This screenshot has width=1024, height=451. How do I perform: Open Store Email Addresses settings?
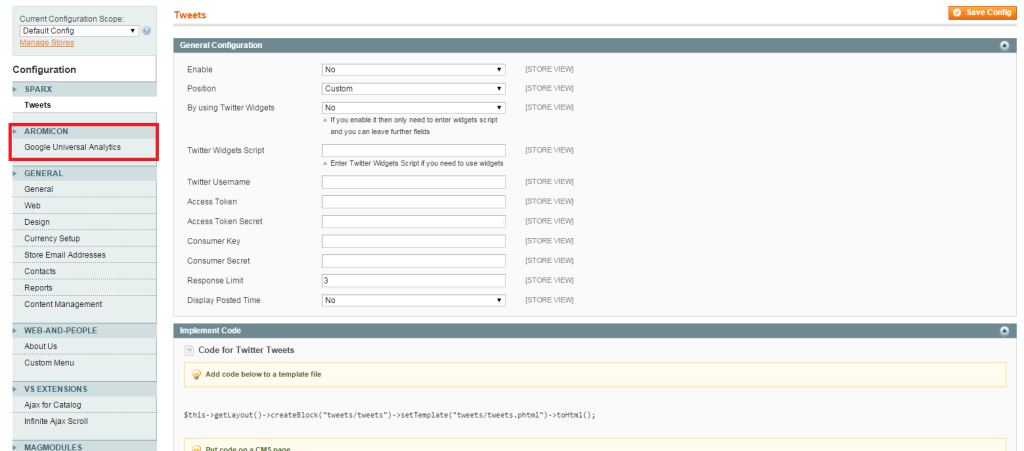tap(84, 255)
